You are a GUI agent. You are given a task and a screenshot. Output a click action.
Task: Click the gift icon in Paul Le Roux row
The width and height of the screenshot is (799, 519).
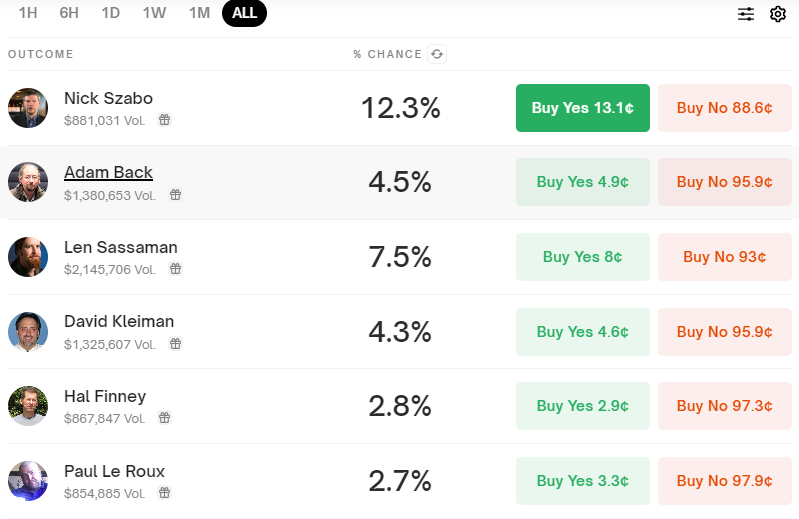[x=164, y=493]
